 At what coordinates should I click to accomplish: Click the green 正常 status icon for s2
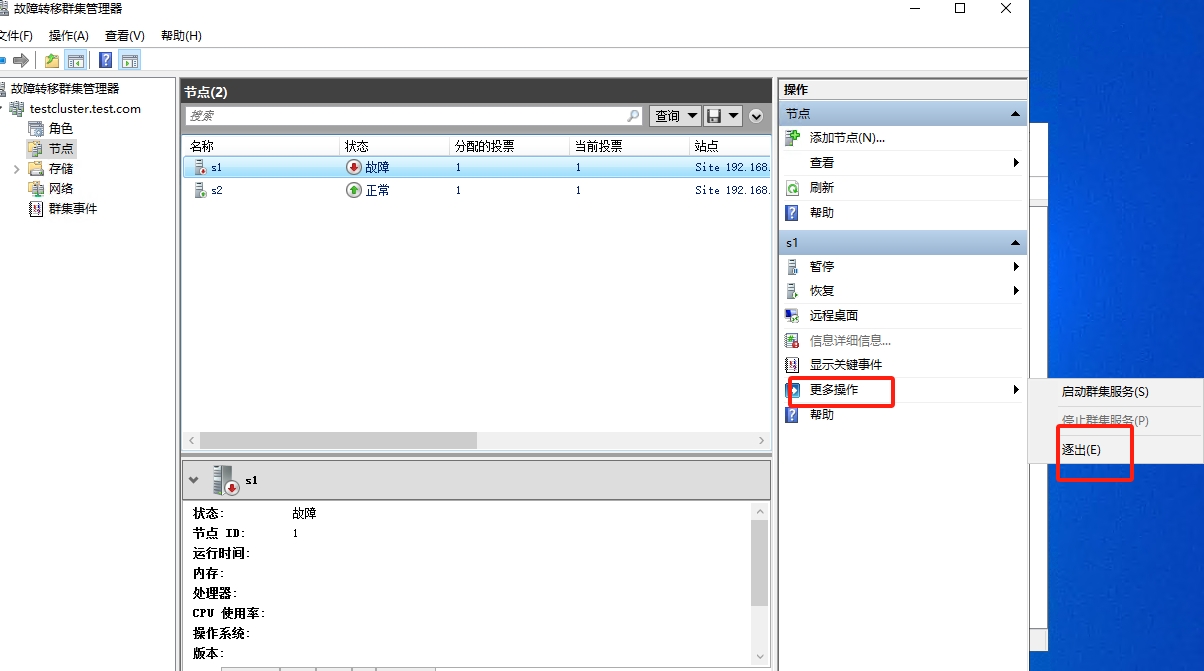[354, 190]
